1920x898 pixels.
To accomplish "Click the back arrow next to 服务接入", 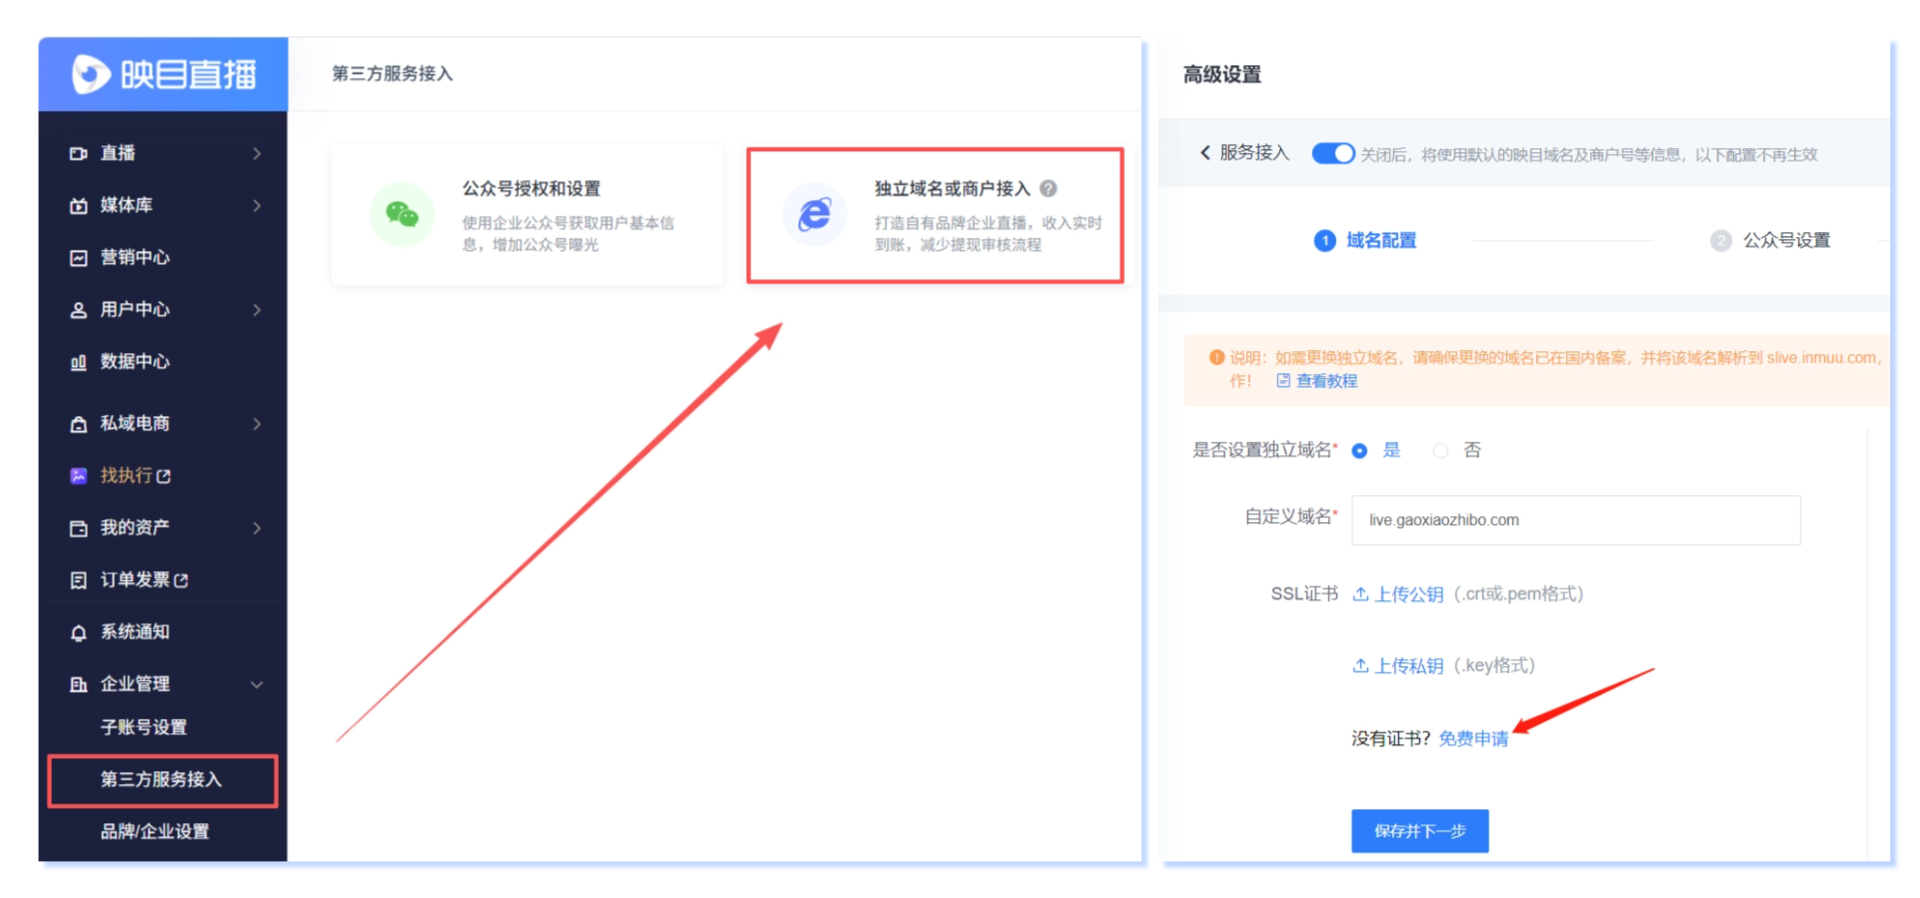I will [1205, 153].
